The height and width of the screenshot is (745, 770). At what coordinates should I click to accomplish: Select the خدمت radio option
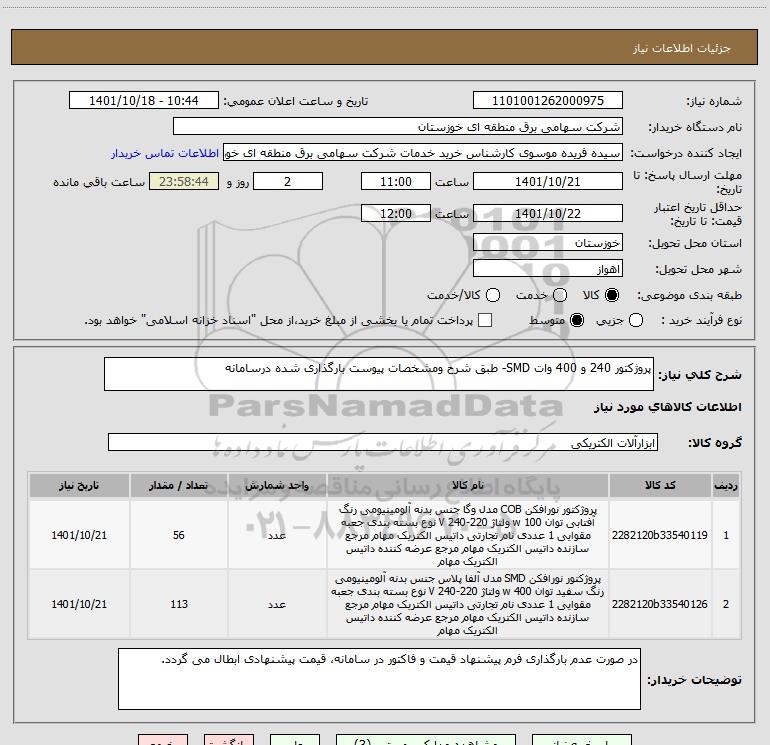(x=559, y=295)
